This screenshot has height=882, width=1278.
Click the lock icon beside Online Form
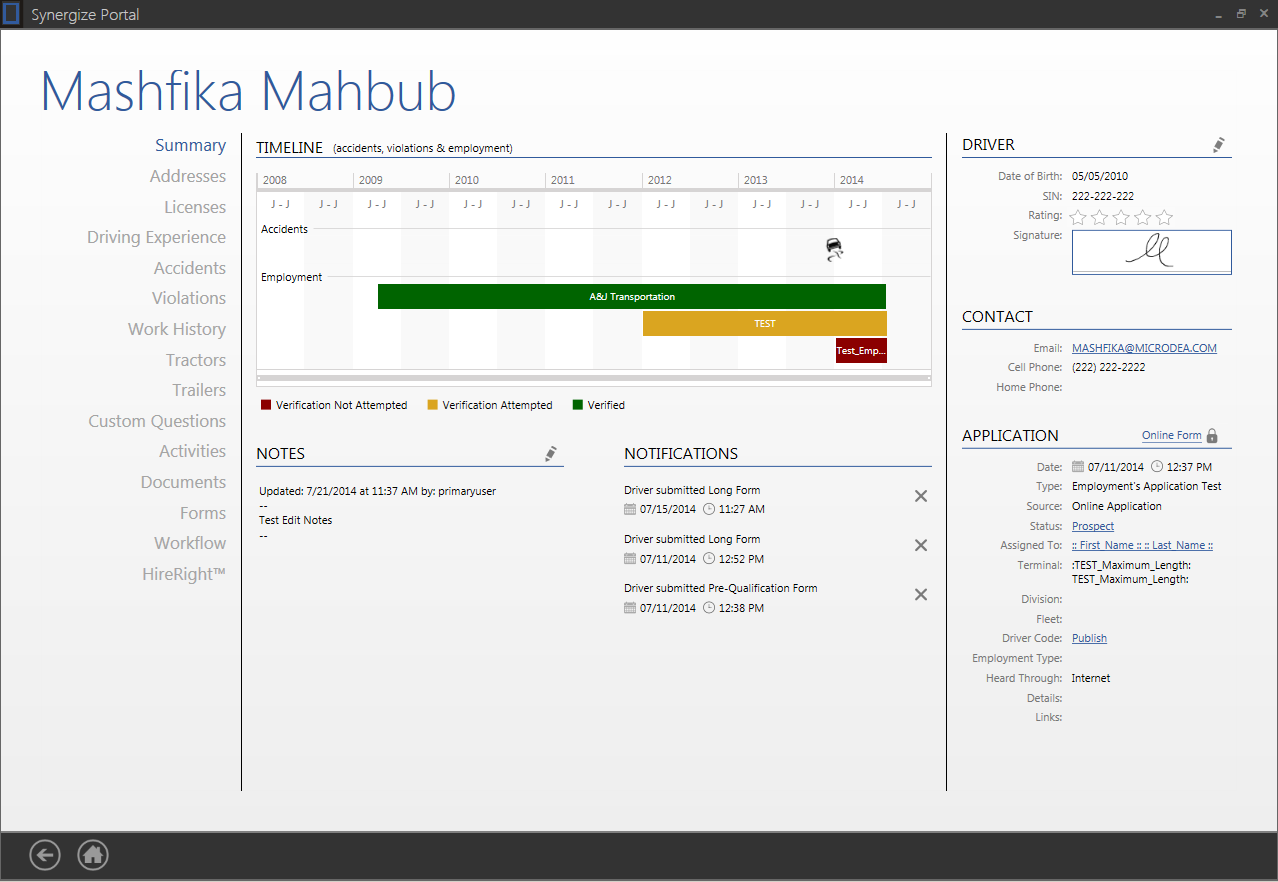tap(1212, 436)
